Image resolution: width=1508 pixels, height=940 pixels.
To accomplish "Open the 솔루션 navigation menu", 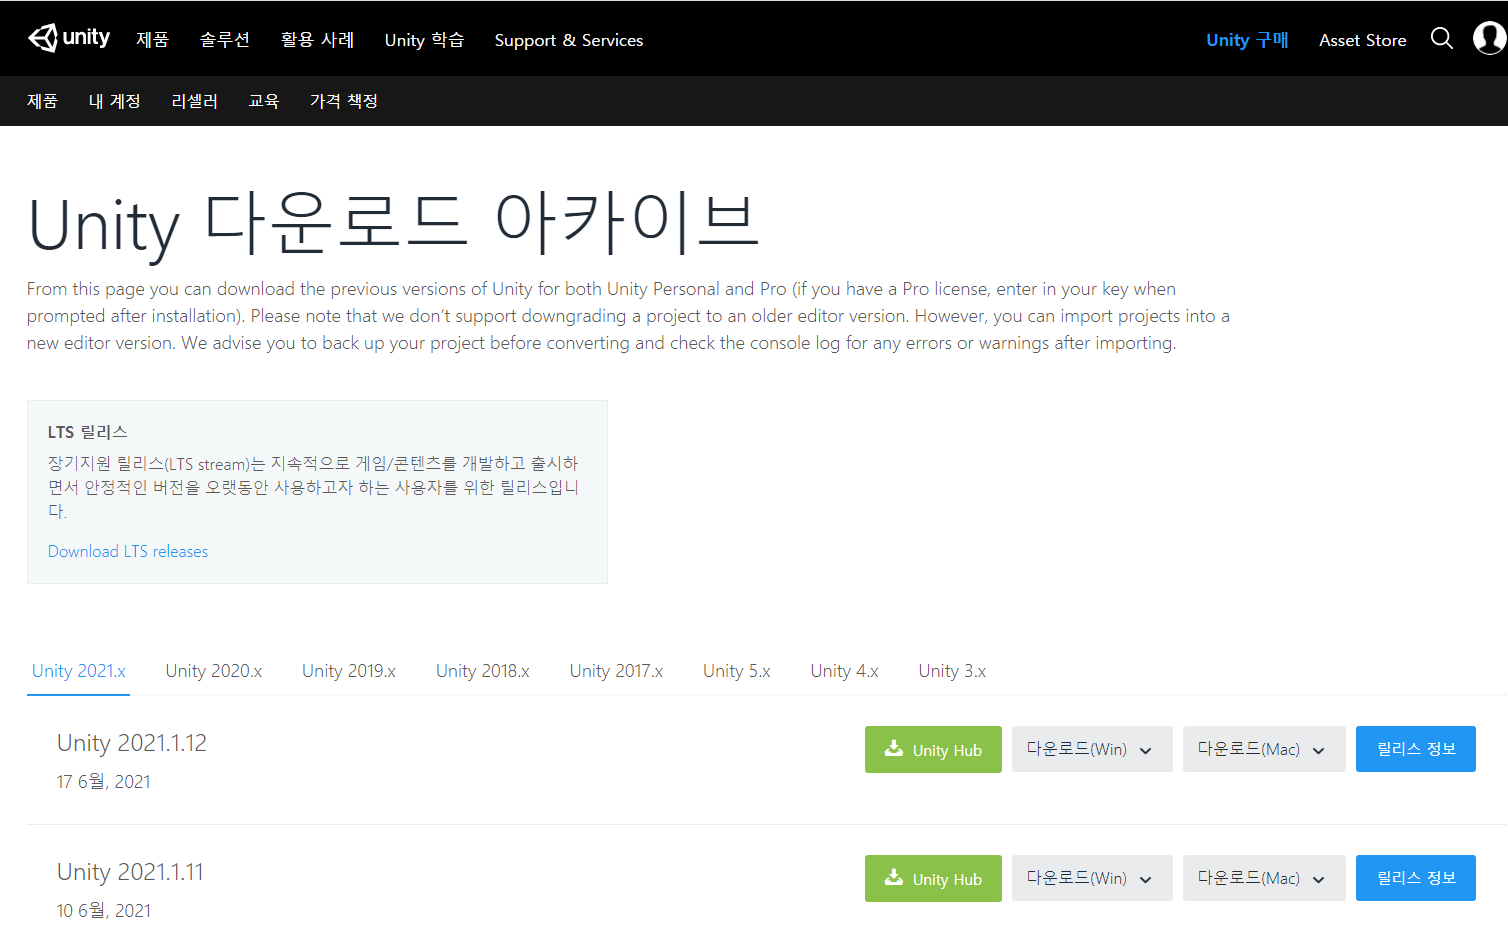I will click(225, 40).
